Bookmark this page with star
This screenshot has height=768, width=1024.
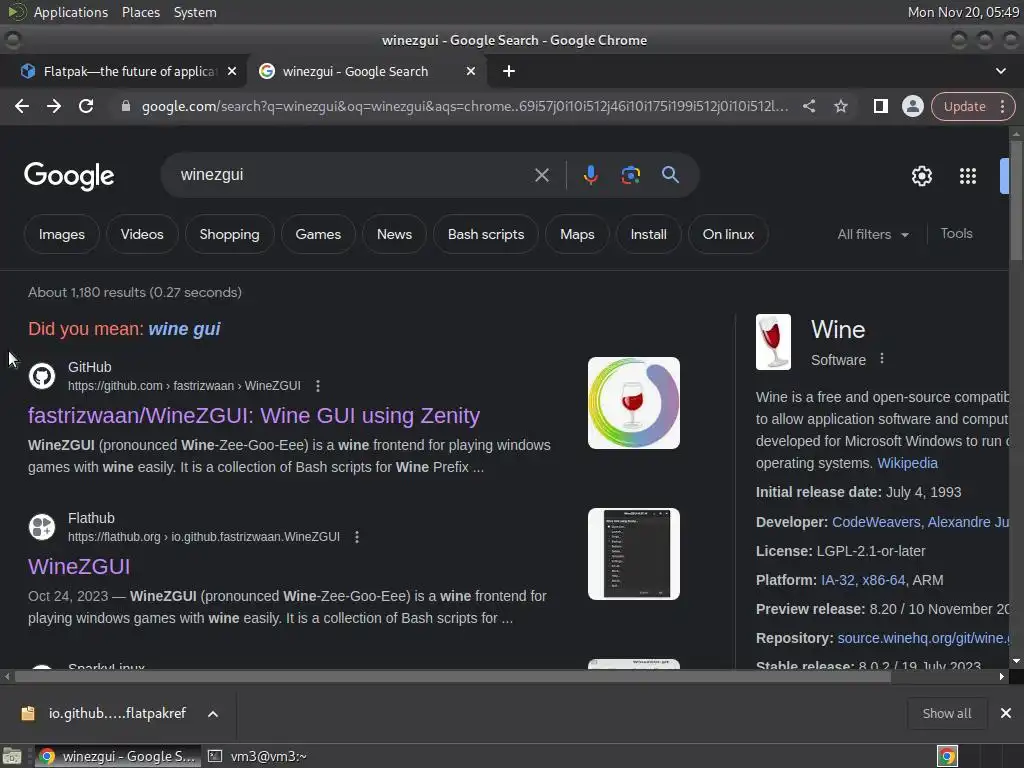click(840, 106)
